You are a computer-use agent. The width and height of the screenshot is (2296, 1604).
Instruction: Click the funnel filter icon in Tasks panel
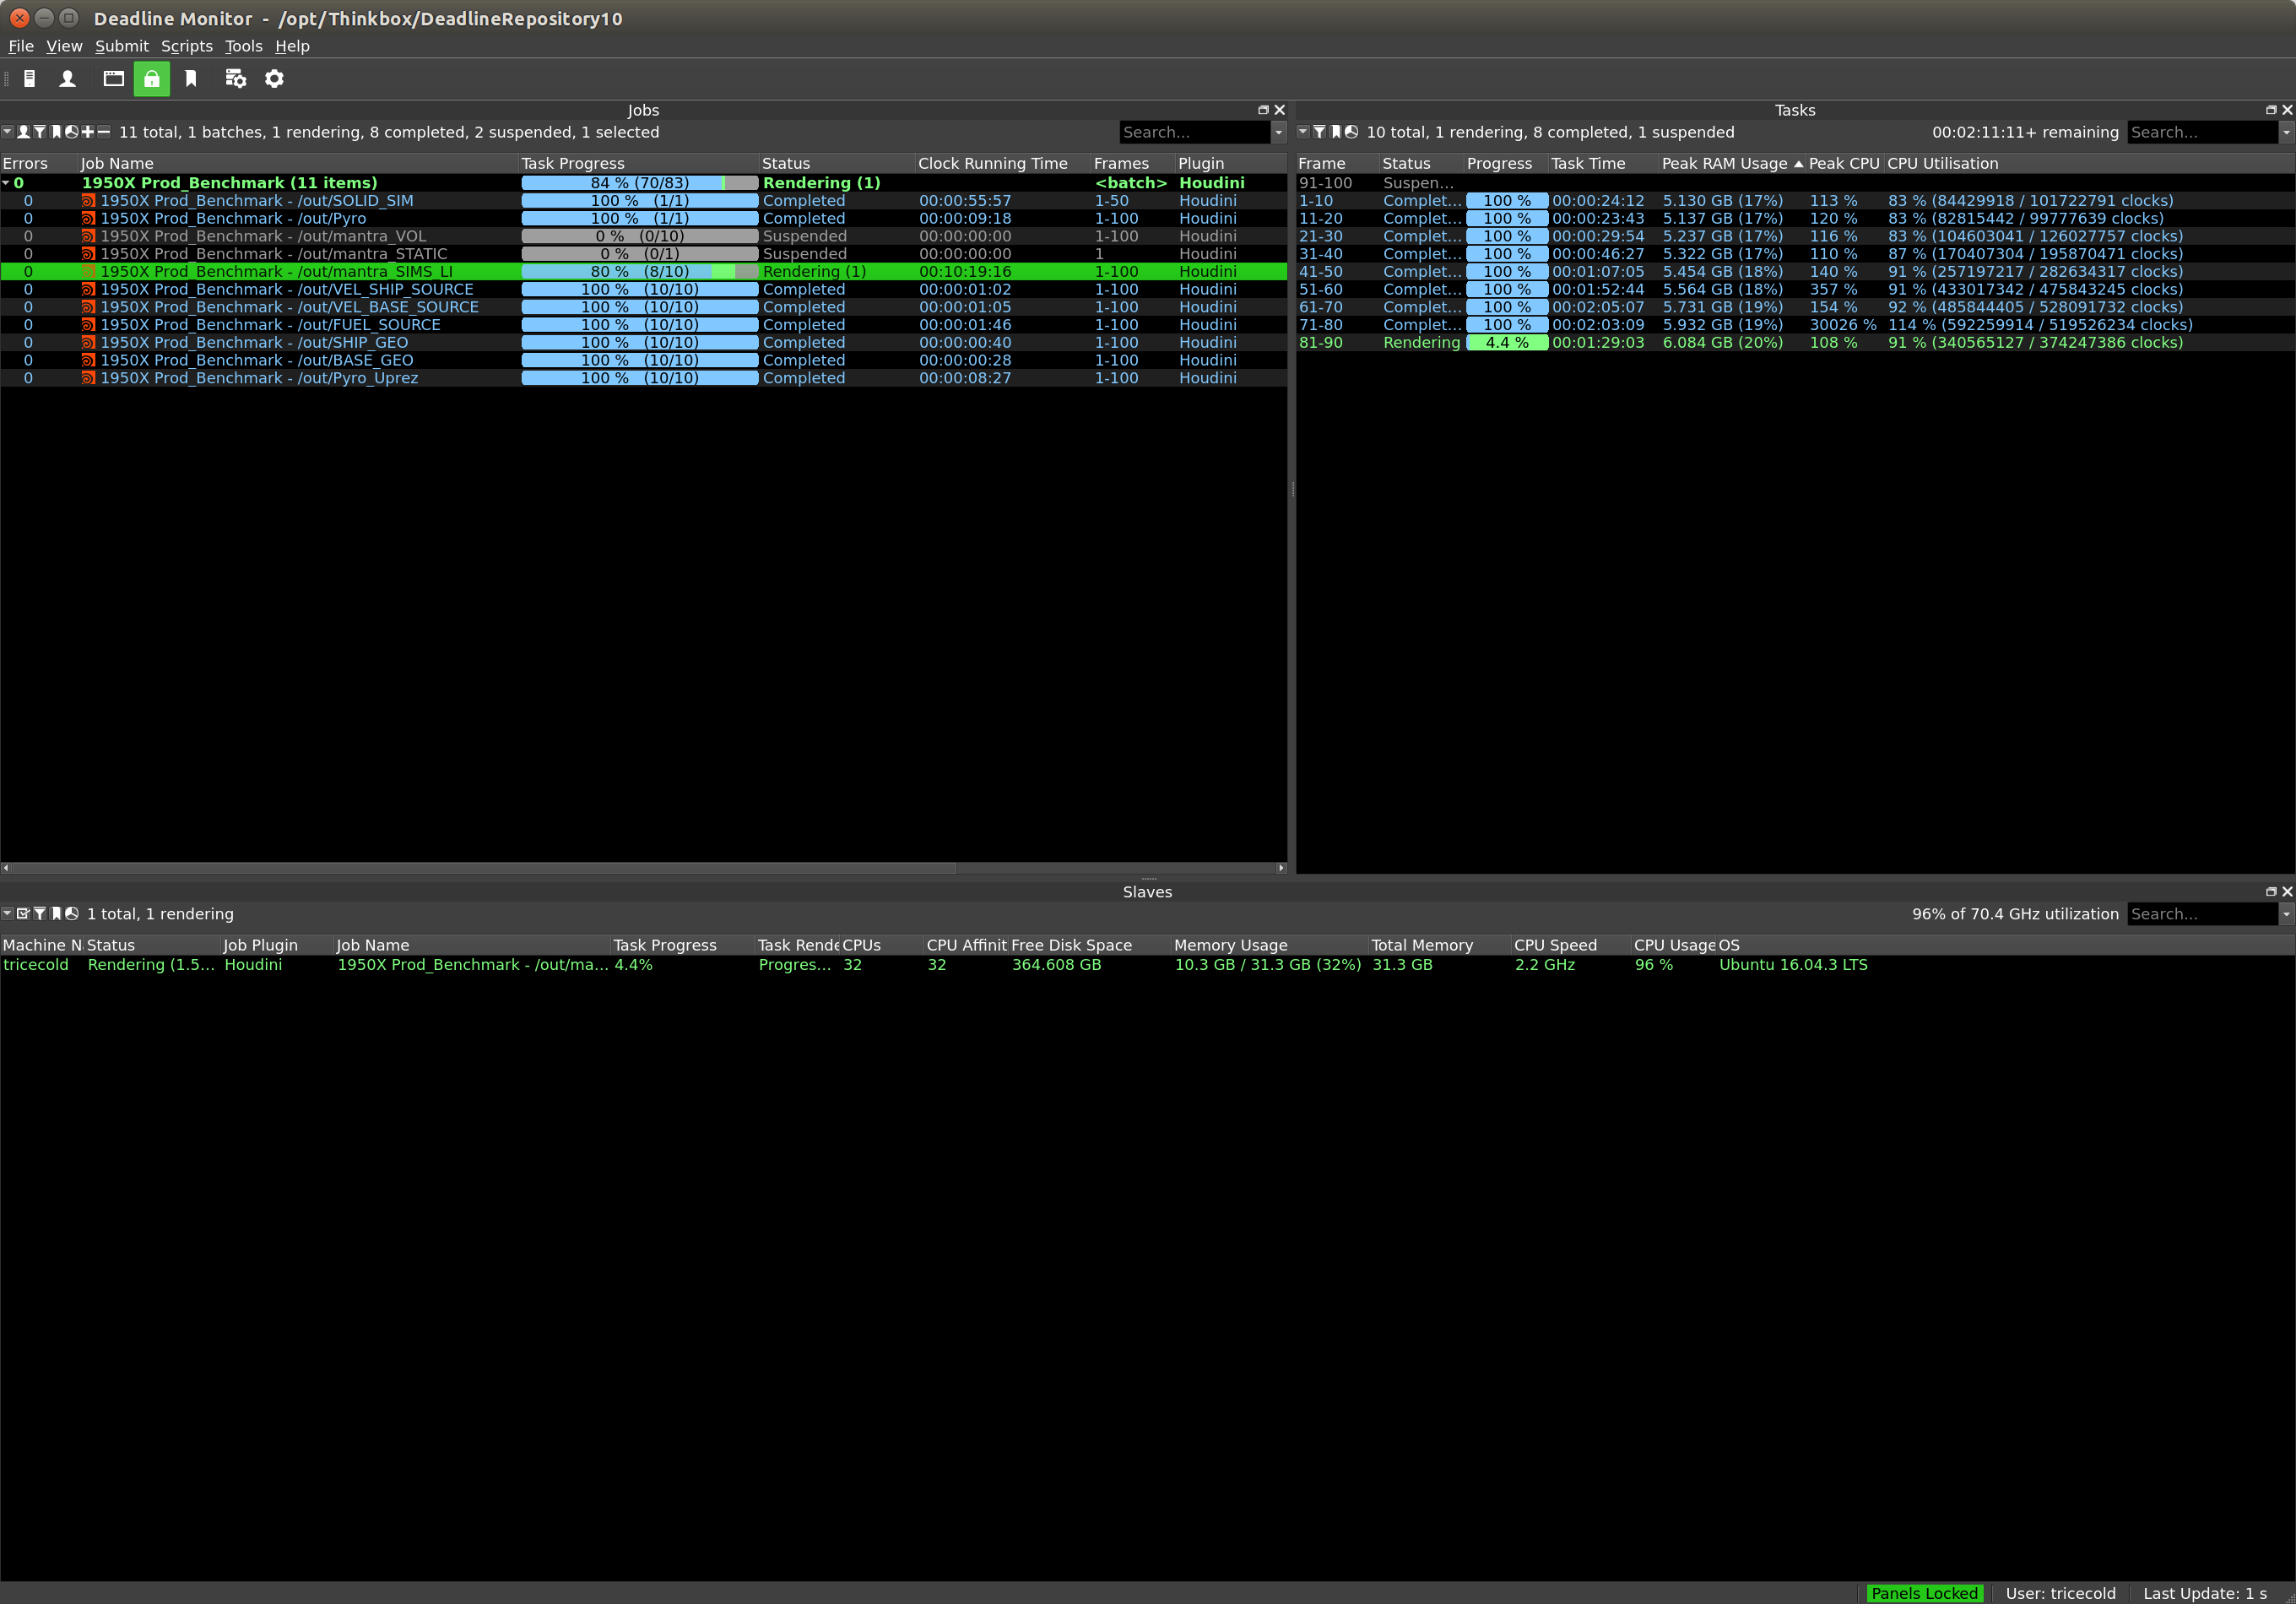pos(1320,132)
